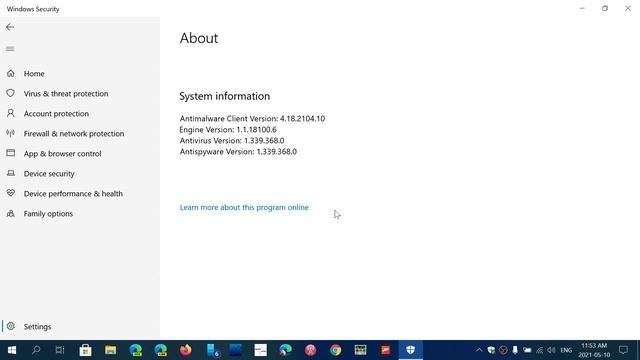
Task: Minimize the Windows Security window
Action: (x=582, y=8)
